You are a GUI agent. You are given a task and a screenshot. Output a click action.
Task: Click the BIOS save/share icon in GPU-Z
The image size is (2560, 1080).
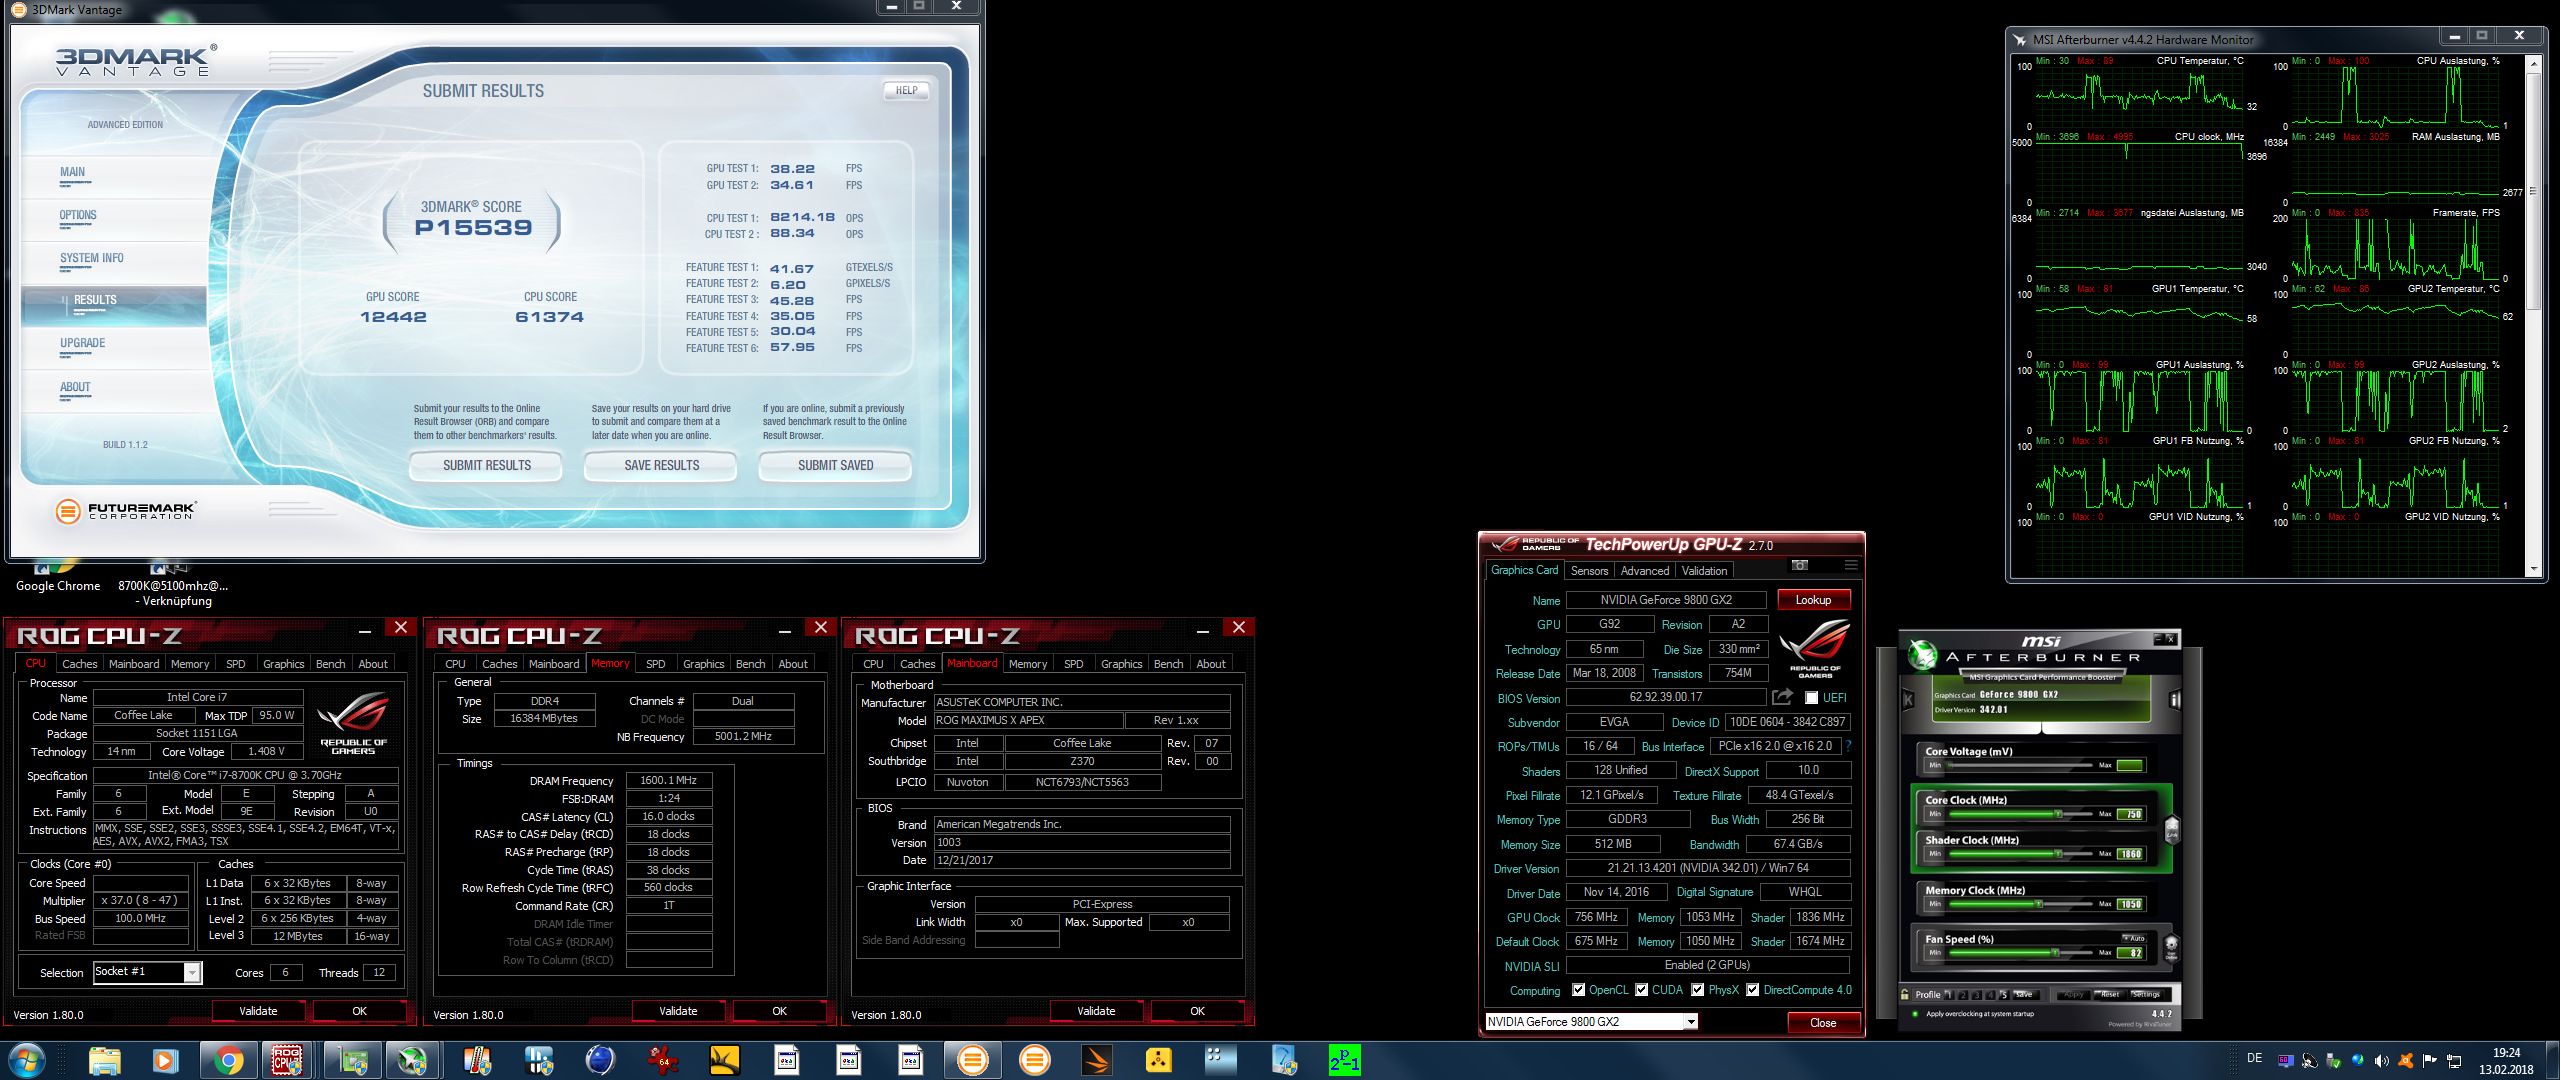pos(1782,697)
